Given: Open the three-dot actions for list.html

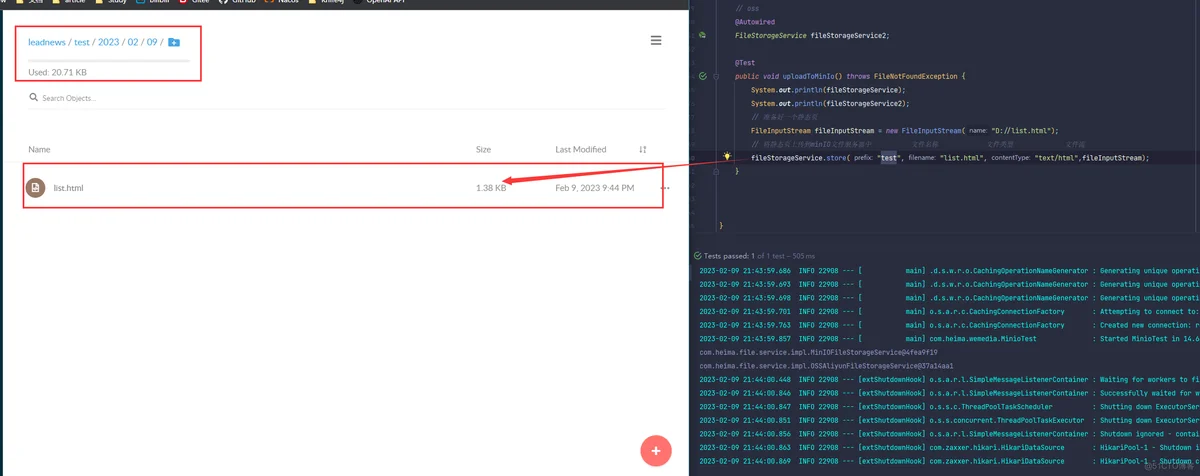Looking at the screenshot, I should pyautogui.click(x=665, y=188).
